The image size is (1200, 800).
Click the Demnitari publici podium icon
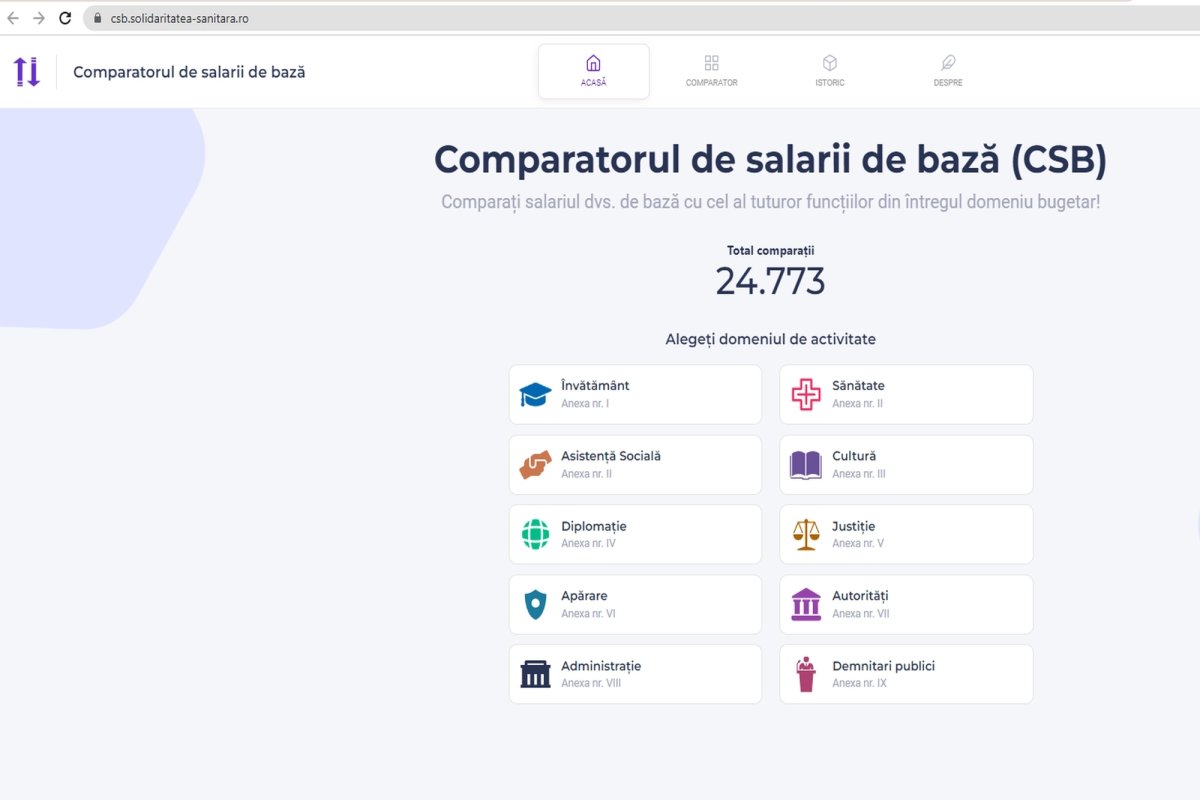click(x=806, y=674)
